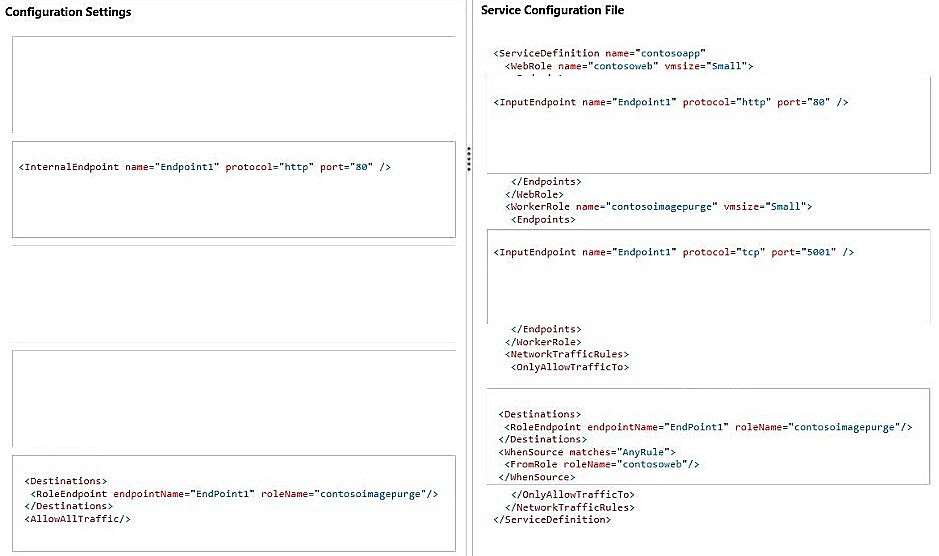The image size is (939, 556).
Task: Click the AllowAllTraffic line in settings
Action: tap(77, 519)
